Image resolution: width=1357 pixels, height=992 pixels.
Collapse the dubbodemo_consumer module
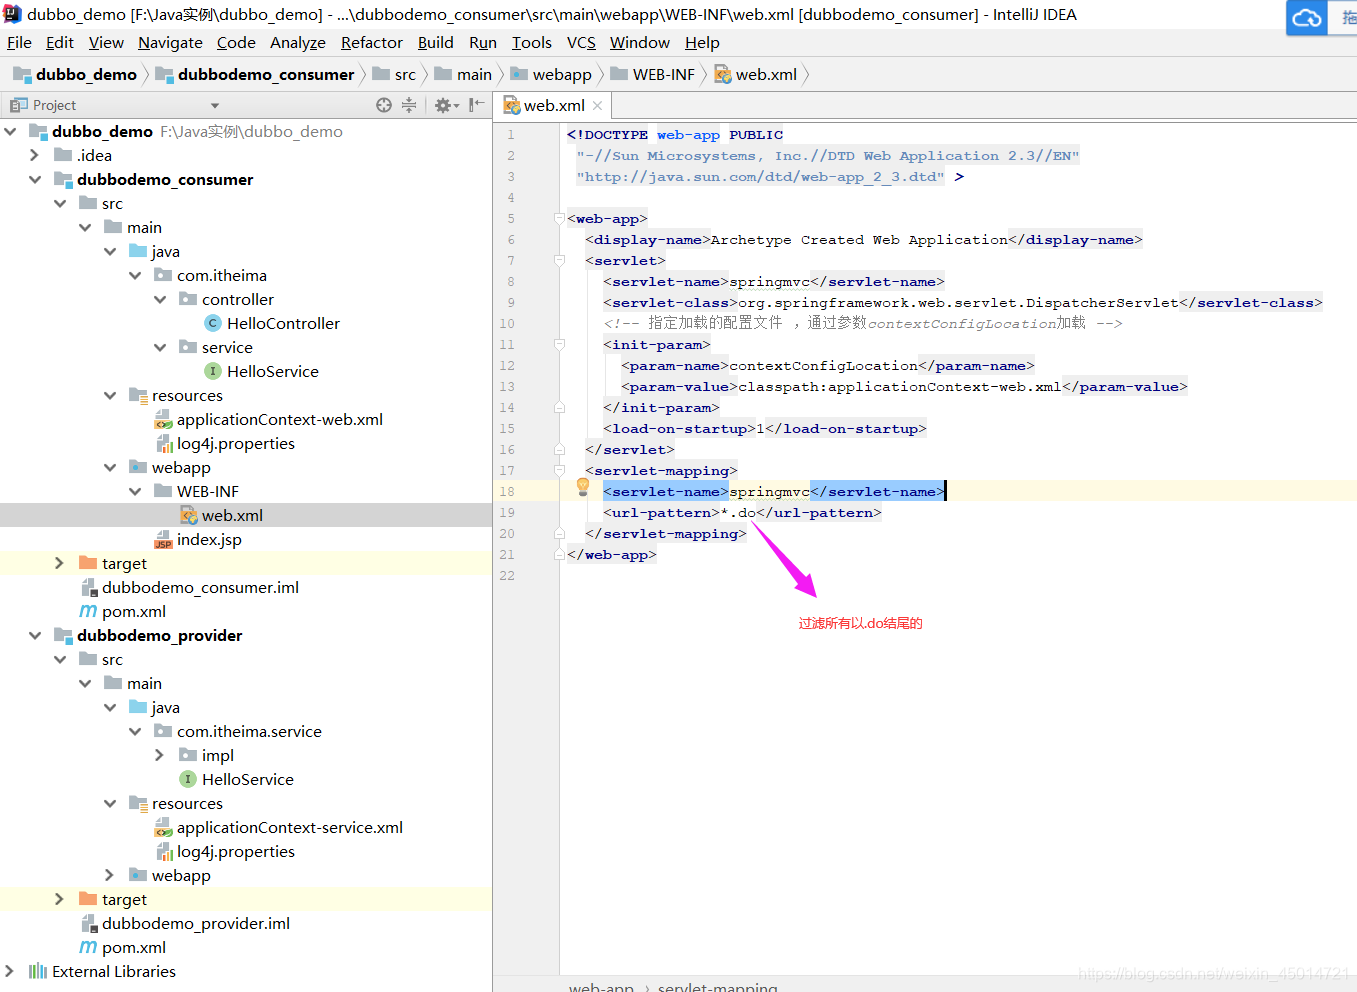click(35, 179)
